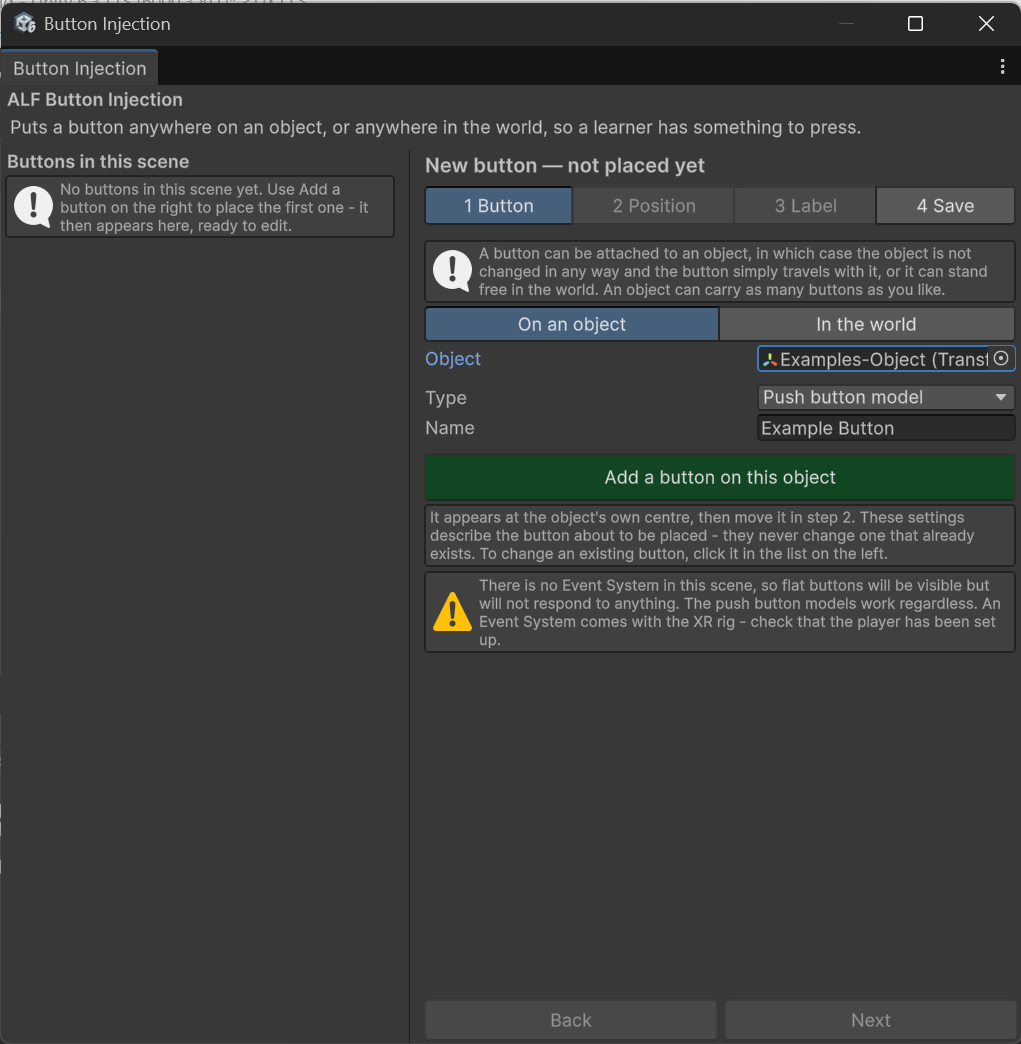This screenshot has height=1044, width=1021.
Task: Click the Back button
Action: (571, 1020)
